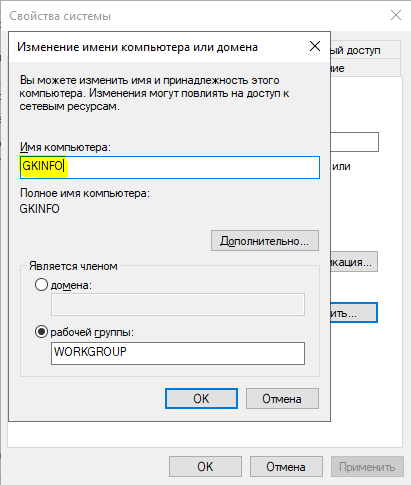Close the Свойства системы window
The height and width of the screenshot is (485, 411).
396,15
